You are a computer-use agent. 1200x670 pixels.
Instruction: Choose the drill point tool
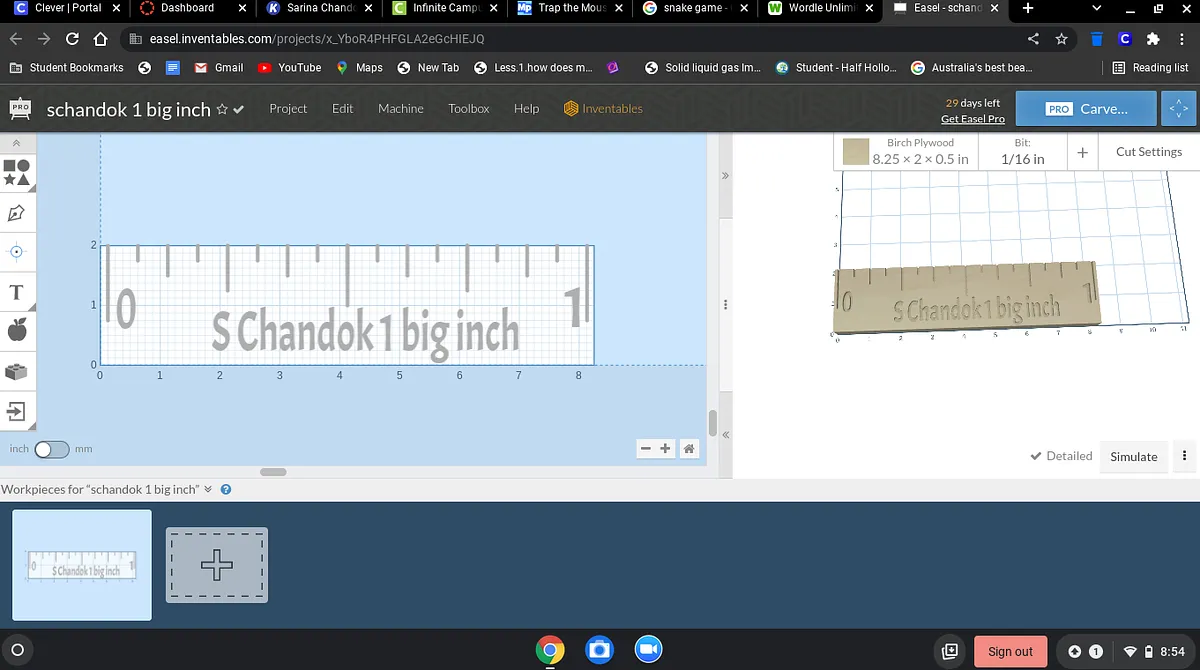coord(16,252)
